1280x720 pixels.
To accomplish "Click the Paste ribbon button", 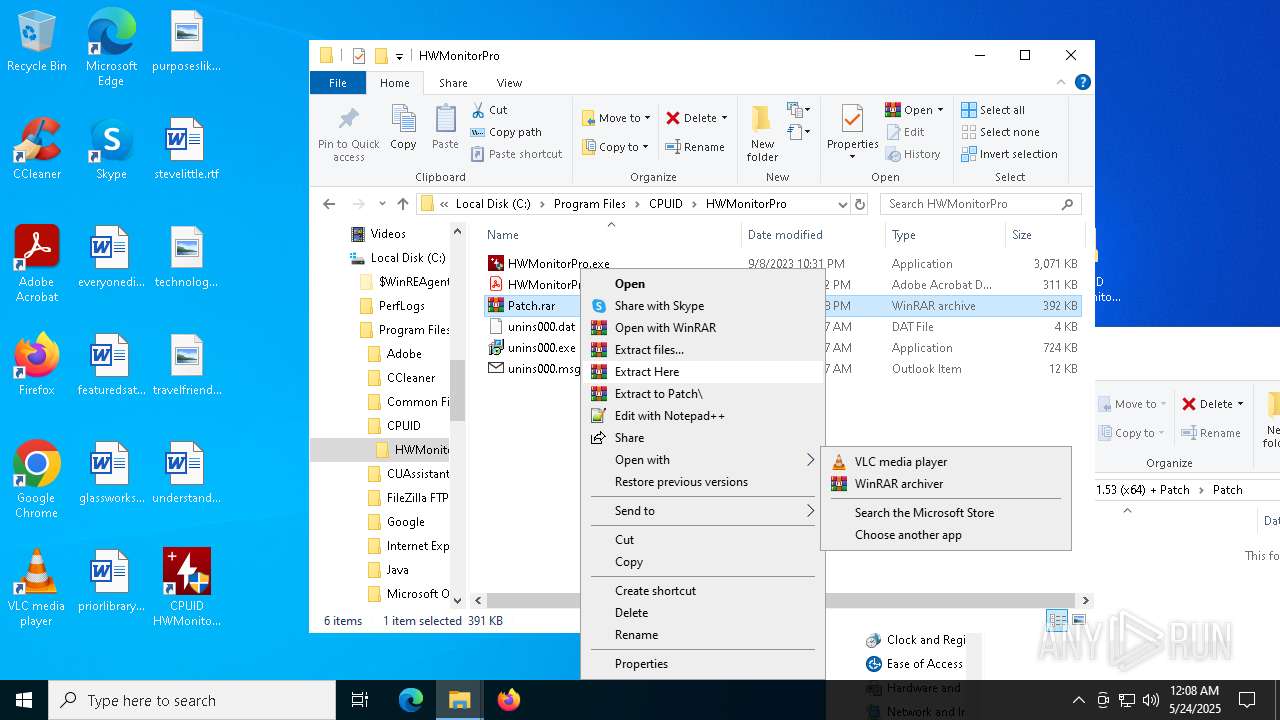I will coord(445,127).
